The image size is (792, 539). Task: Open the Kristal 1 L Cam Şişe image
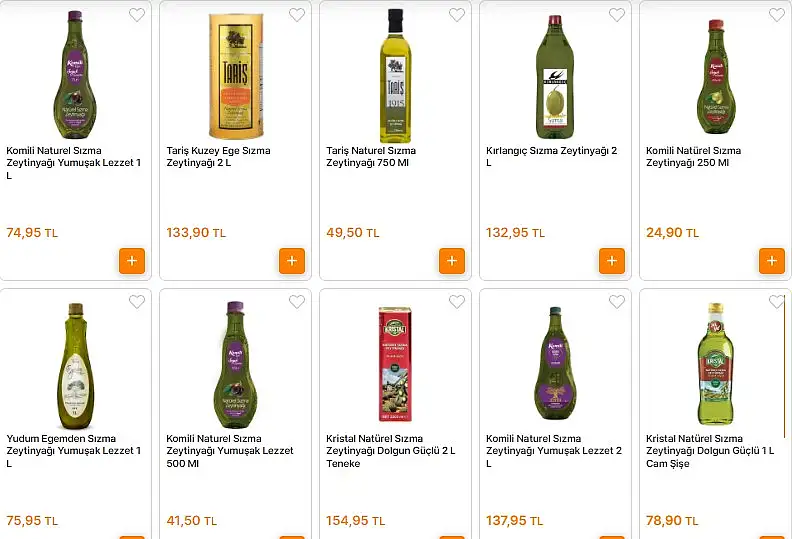715,364
